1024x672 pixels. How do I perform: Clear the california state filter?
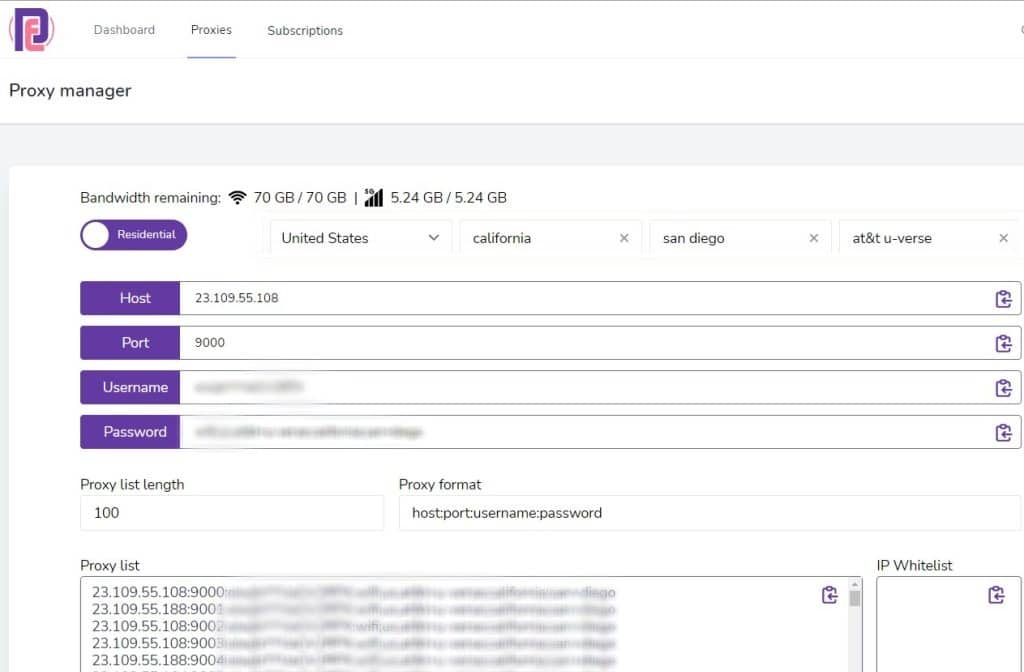(624, 238)
